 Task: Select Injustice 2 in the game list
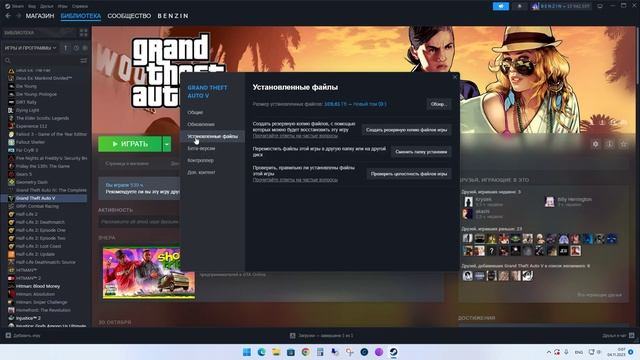click(28, 318)
